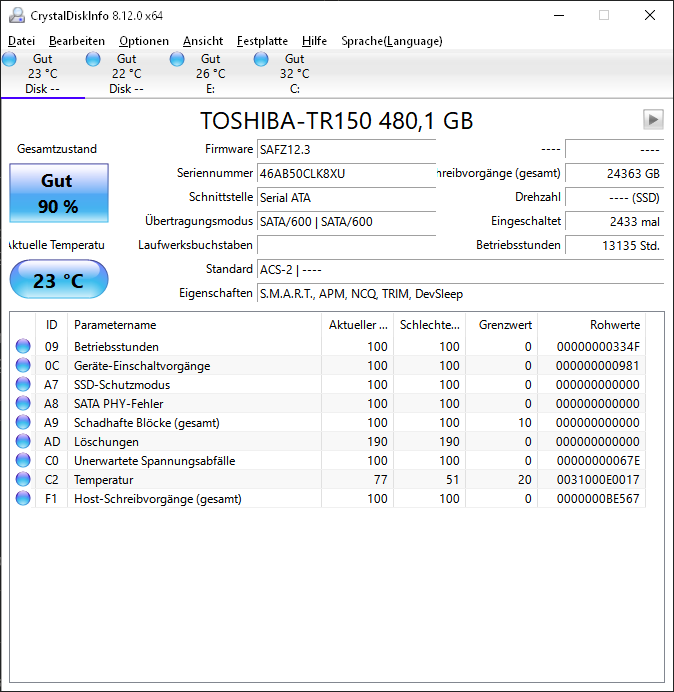The image size is (674, 692).
Task: Click the next-disk arrow button beside drive name
Action: (x=653, y=120)
